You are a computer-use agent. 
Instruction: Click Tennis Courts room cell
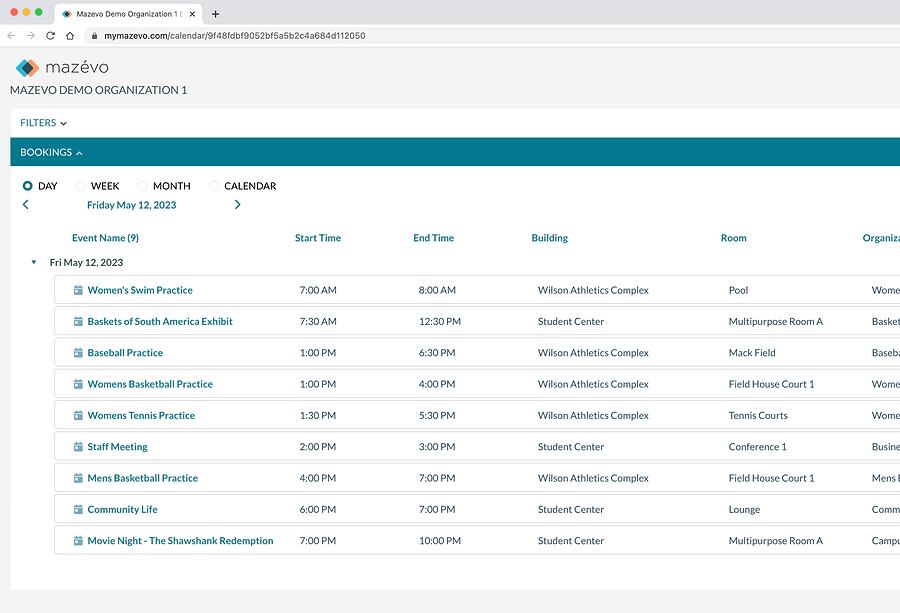[x=758, y=415]
